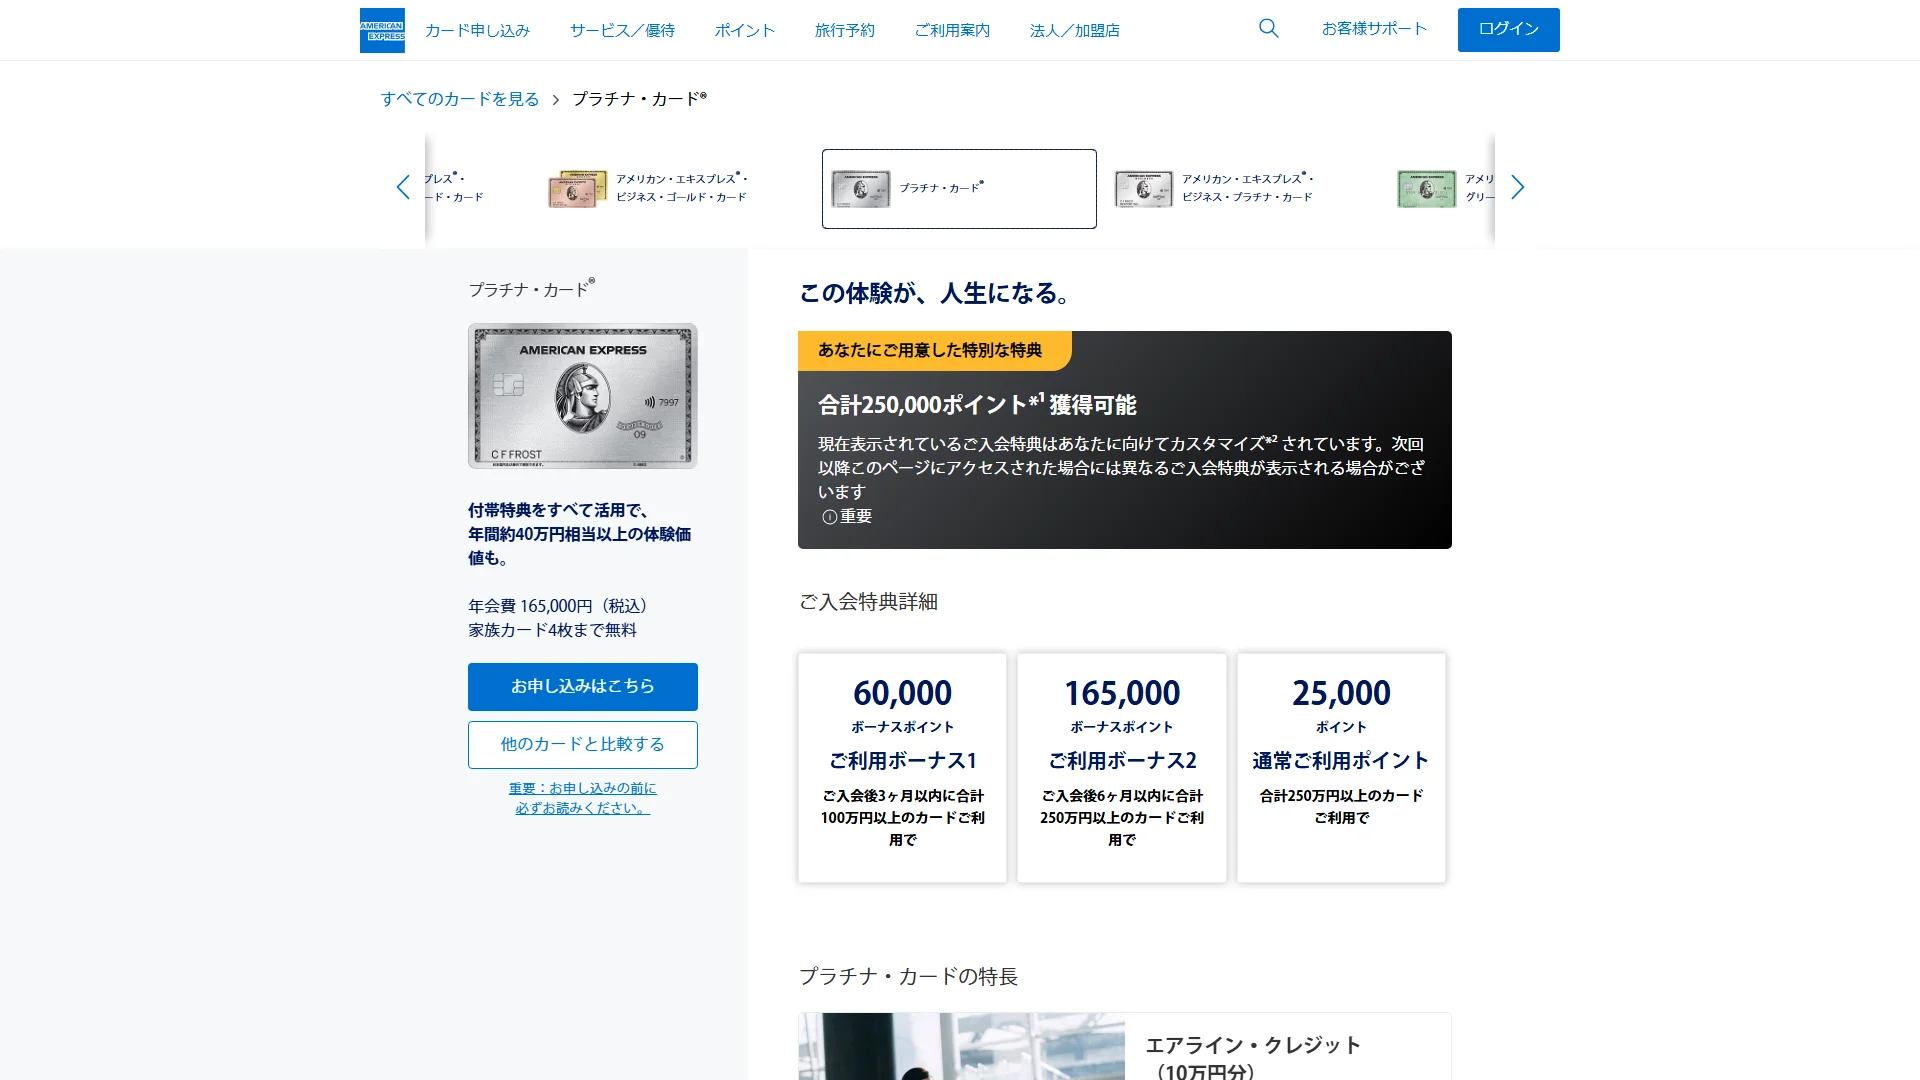Image resolution: width=1920 pixels, height=1080 pixels.
Task: Open the 旅行予約 menu
Action: coord(845,30)
